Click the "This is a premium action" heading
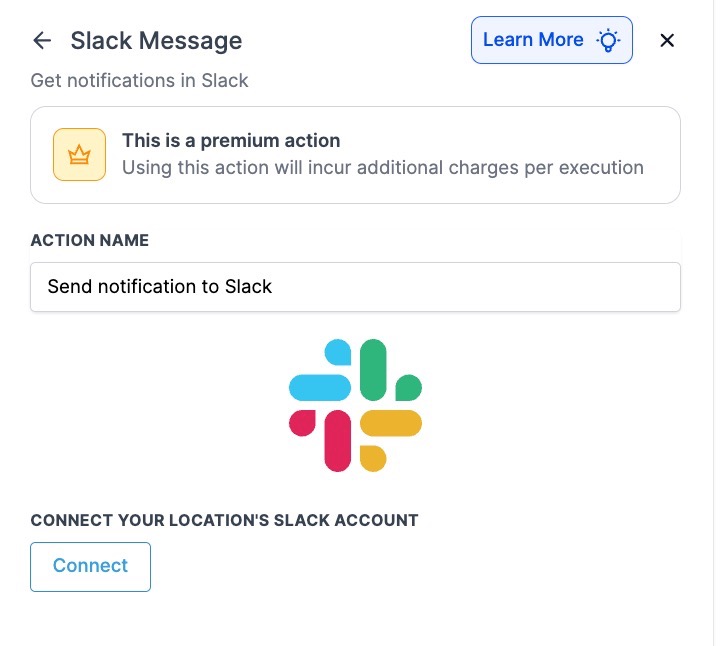 [231, 141]
